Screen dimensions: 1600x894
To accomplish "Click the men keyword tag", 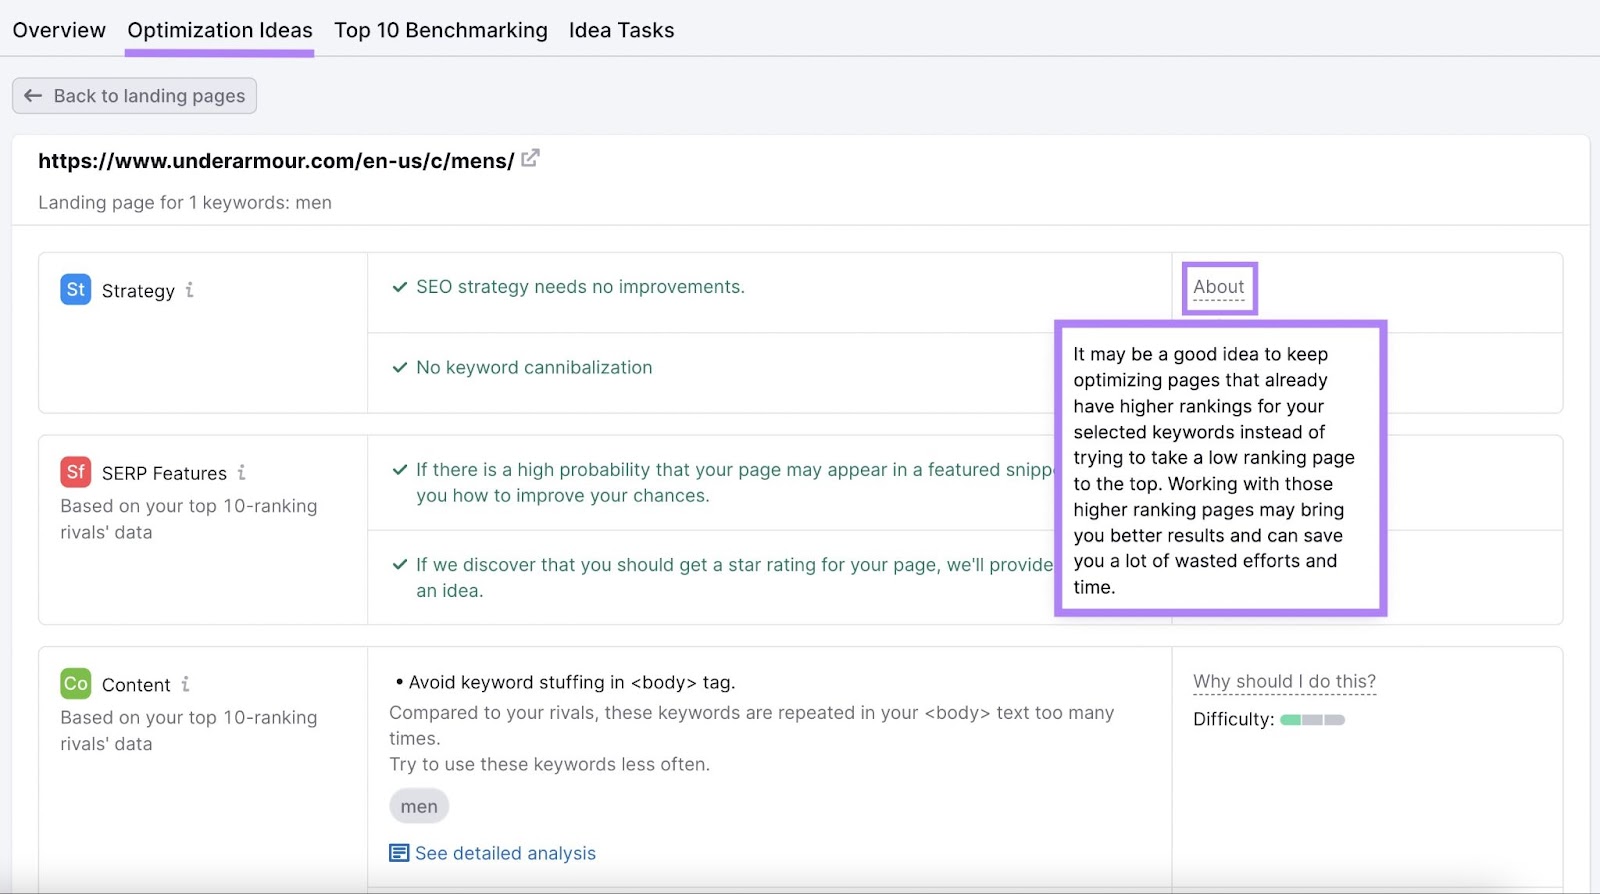I will tap(419, 806).
